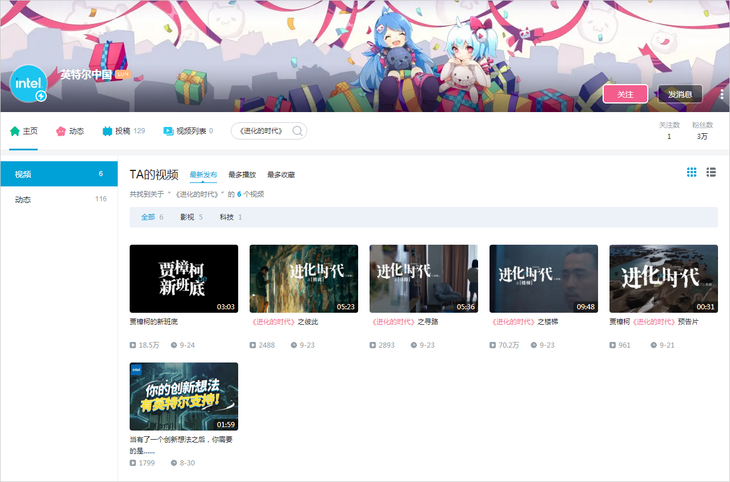
Task: Click the TA的视频 heading
Action: (154, 175)
